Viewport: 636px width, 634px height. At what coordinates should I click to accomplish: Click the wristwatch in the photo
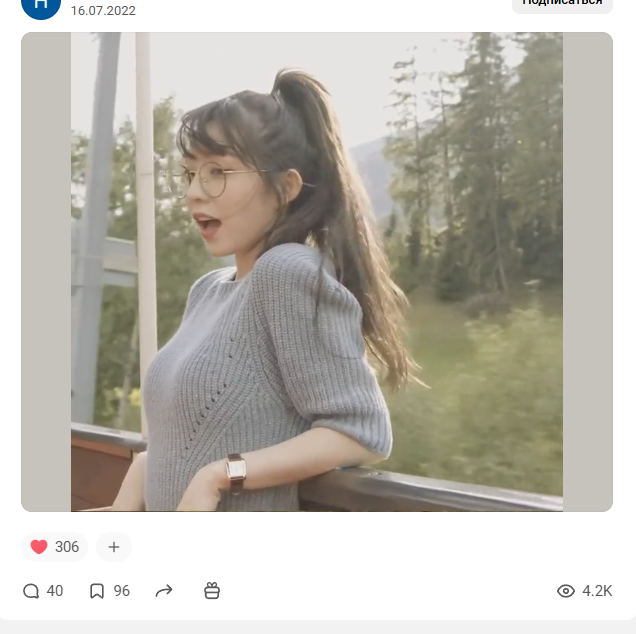coord(236,472)
